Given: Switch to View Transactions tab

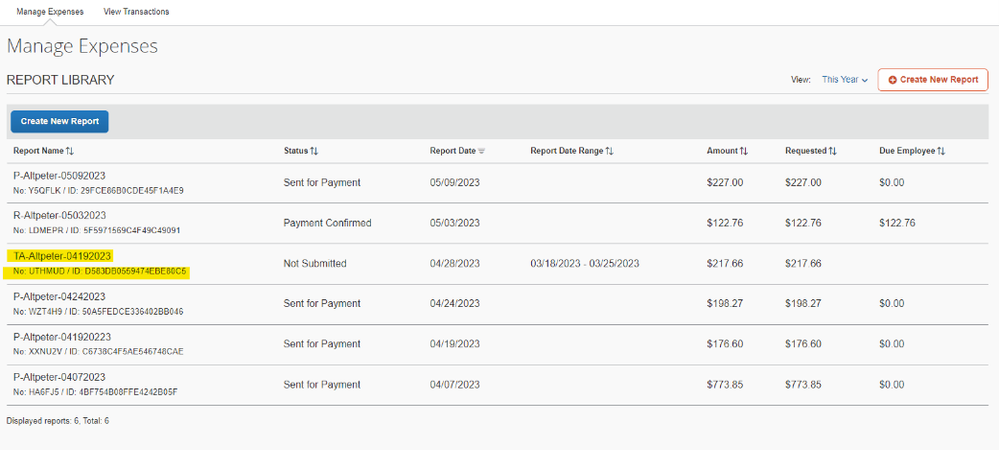Looking at the screenshot, I should pos(136,11).
